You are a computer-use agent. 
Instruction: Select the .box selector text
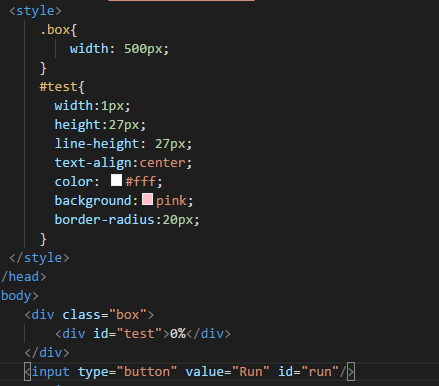(x=55, y=30)
